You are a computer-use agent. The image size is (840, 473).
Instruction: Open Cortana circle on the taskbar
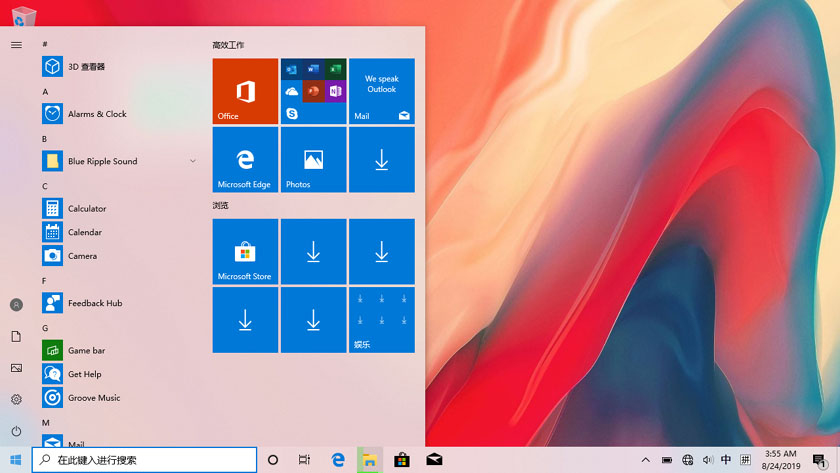click(x=273, y=460)
